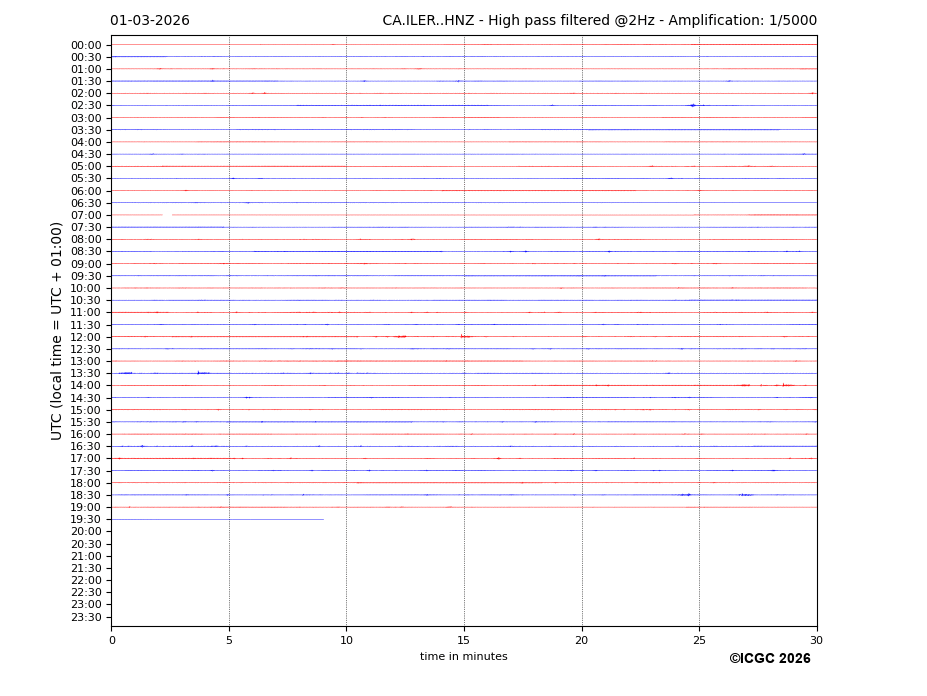
Task: Click the end of the 19:30 trace line
Action: point(323,519)
